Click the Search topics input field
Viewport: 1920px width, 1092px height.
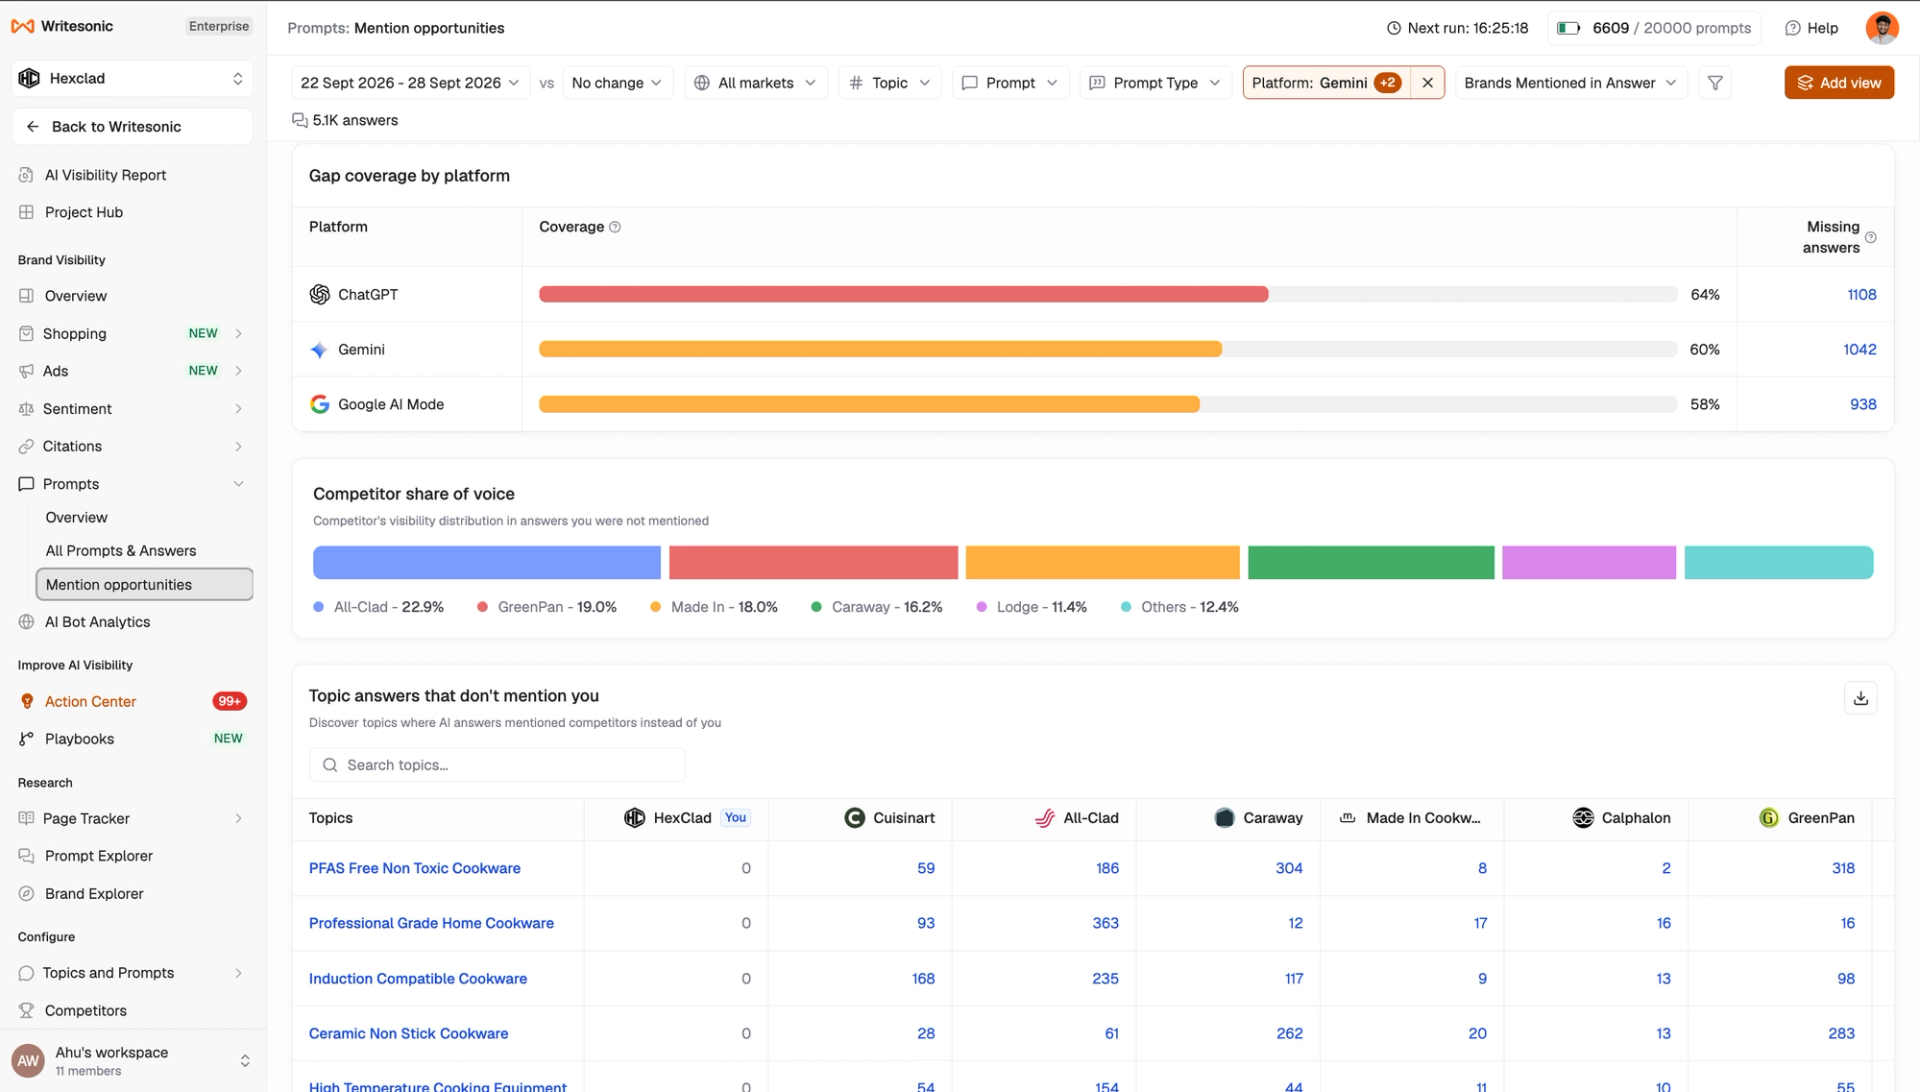tap(497, 765)
